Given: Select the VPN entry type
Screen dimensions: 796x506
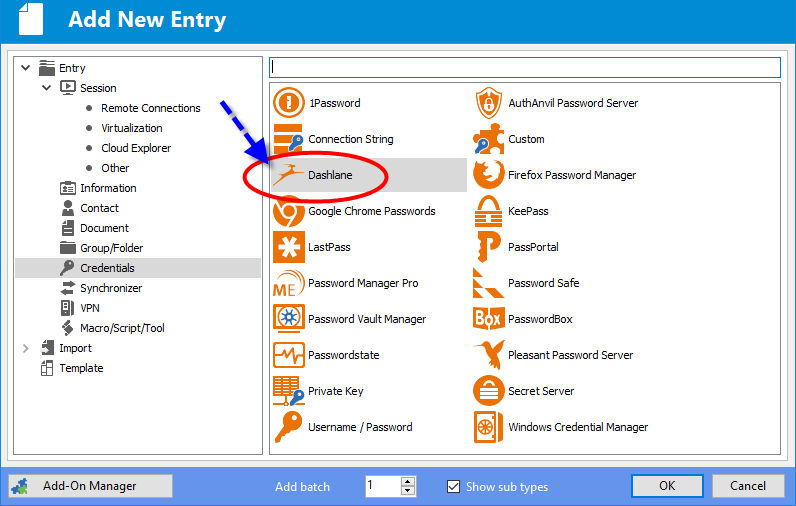Looking at the screenshot, I should click(x=92, y=308).
